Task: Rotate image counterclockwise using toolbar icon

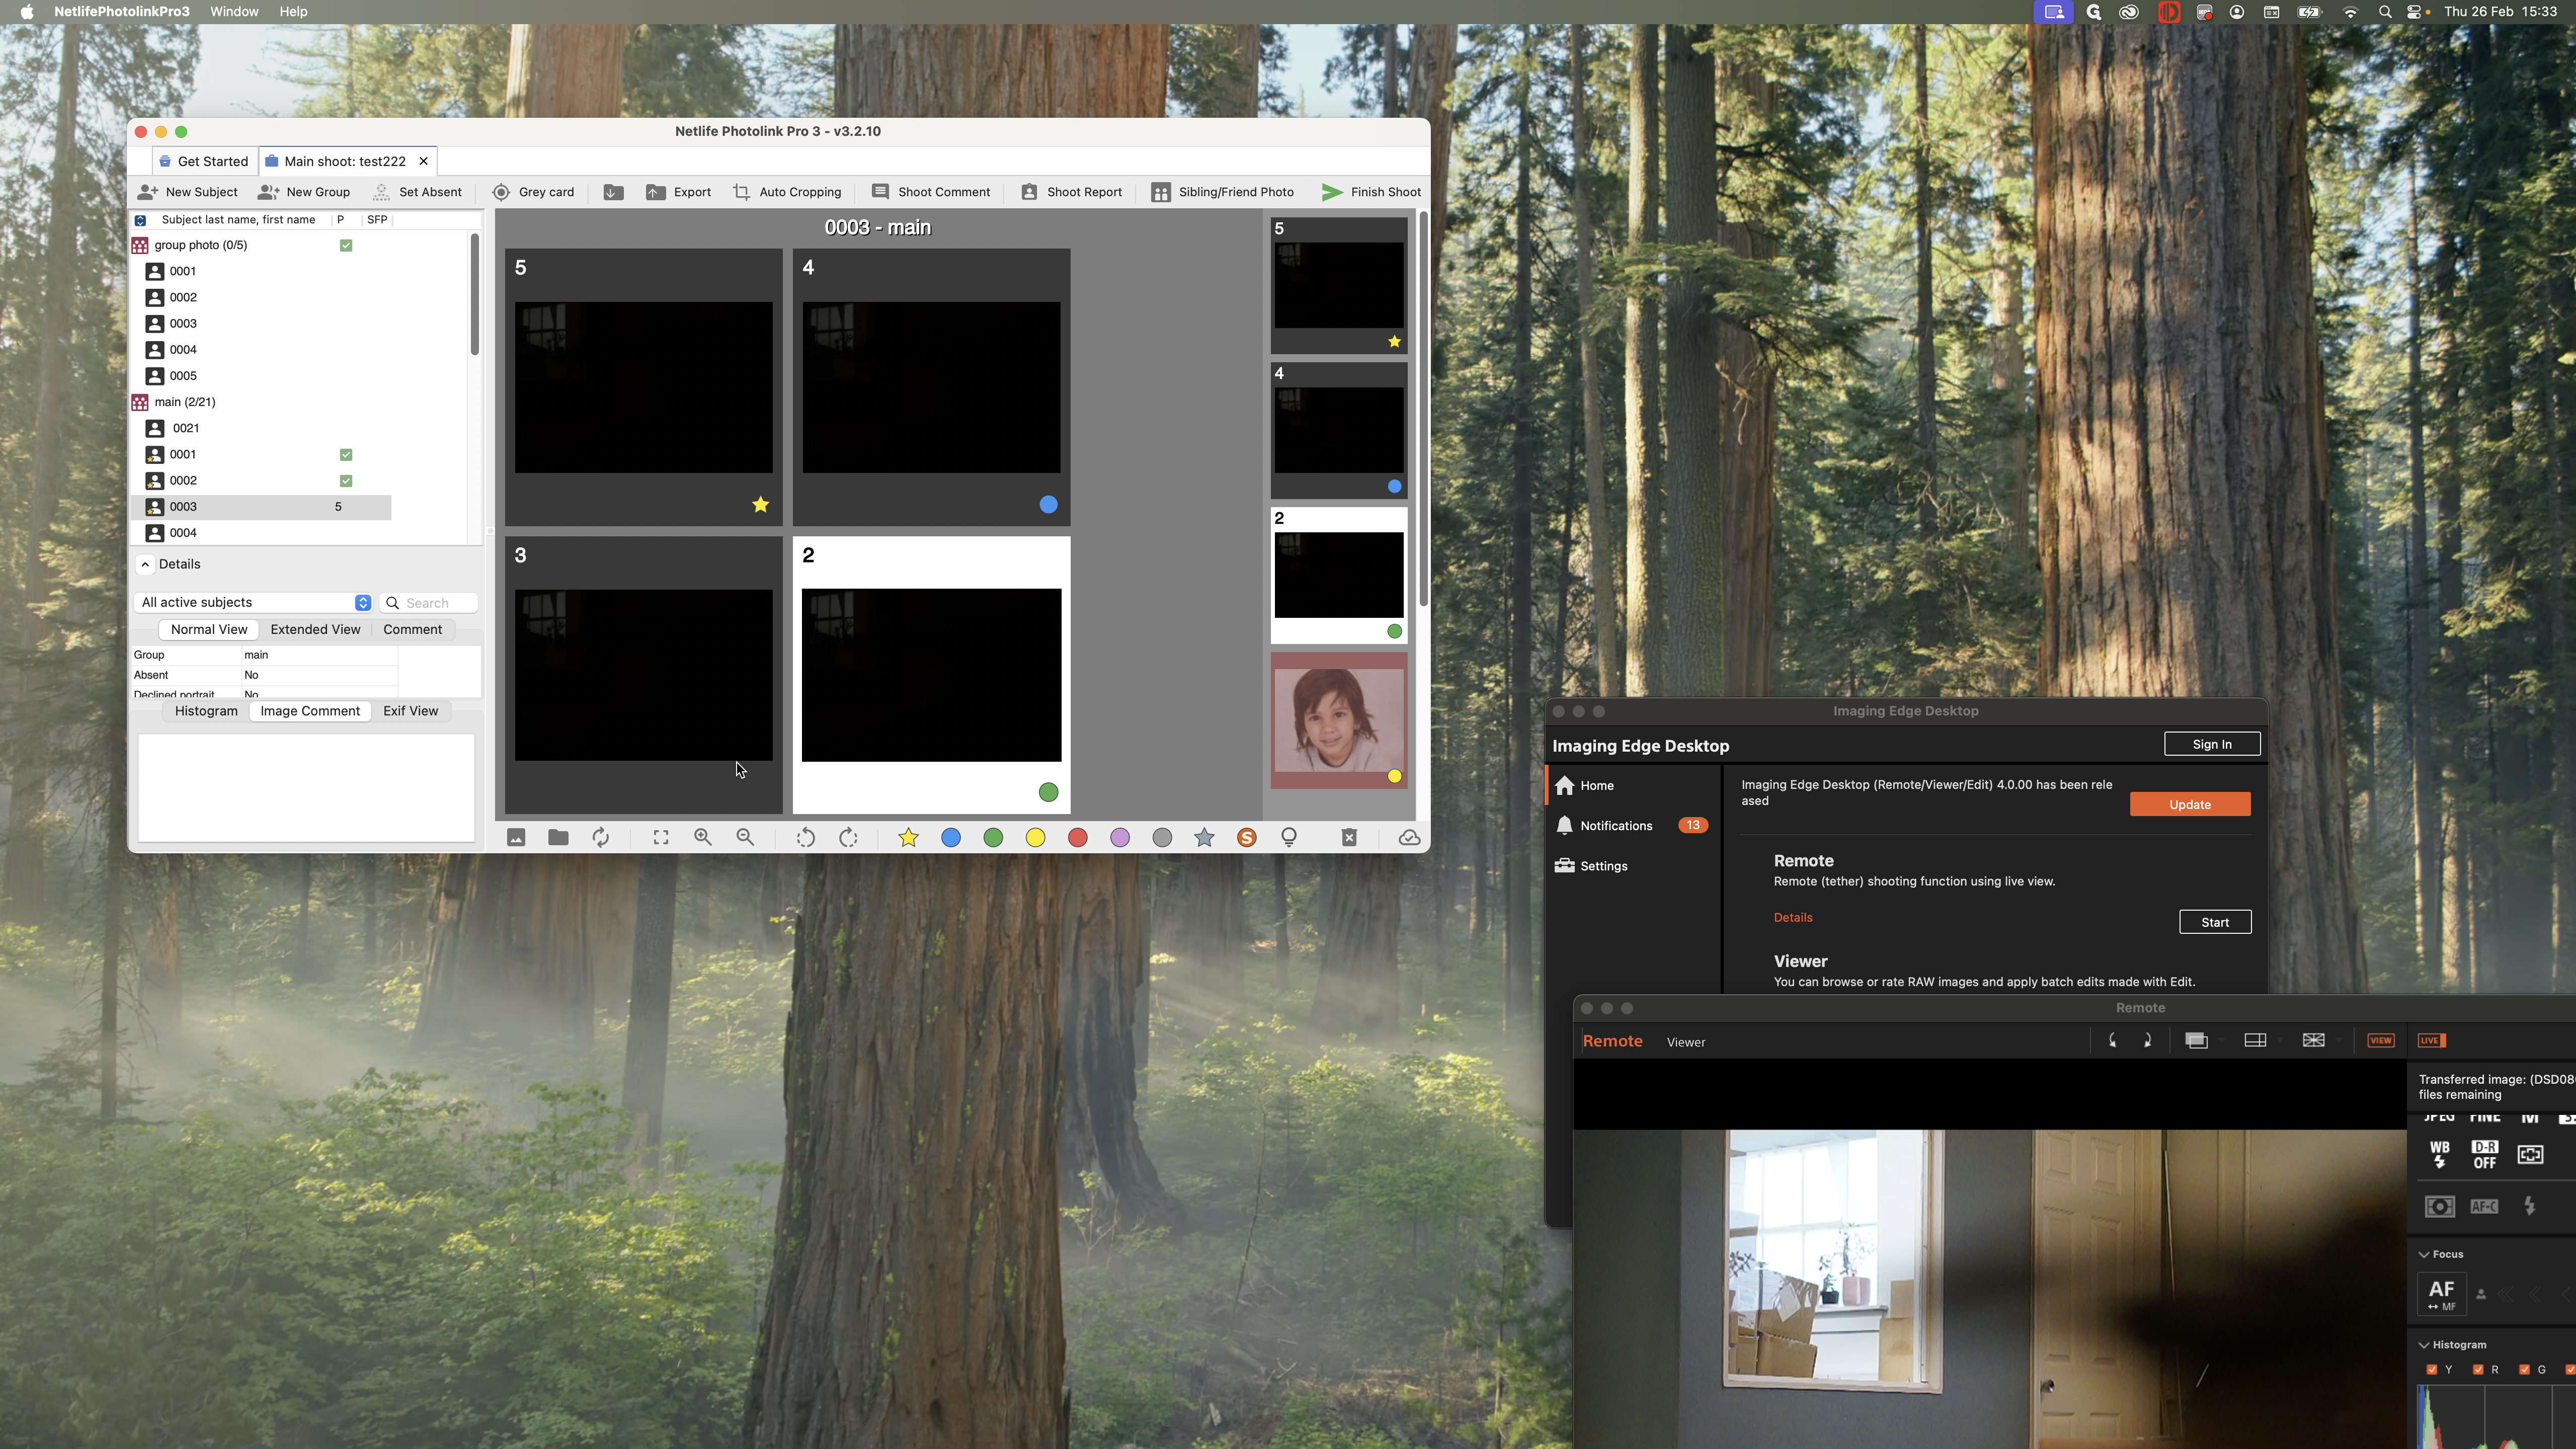Action: pyautogui.click(x=805, y=838)
